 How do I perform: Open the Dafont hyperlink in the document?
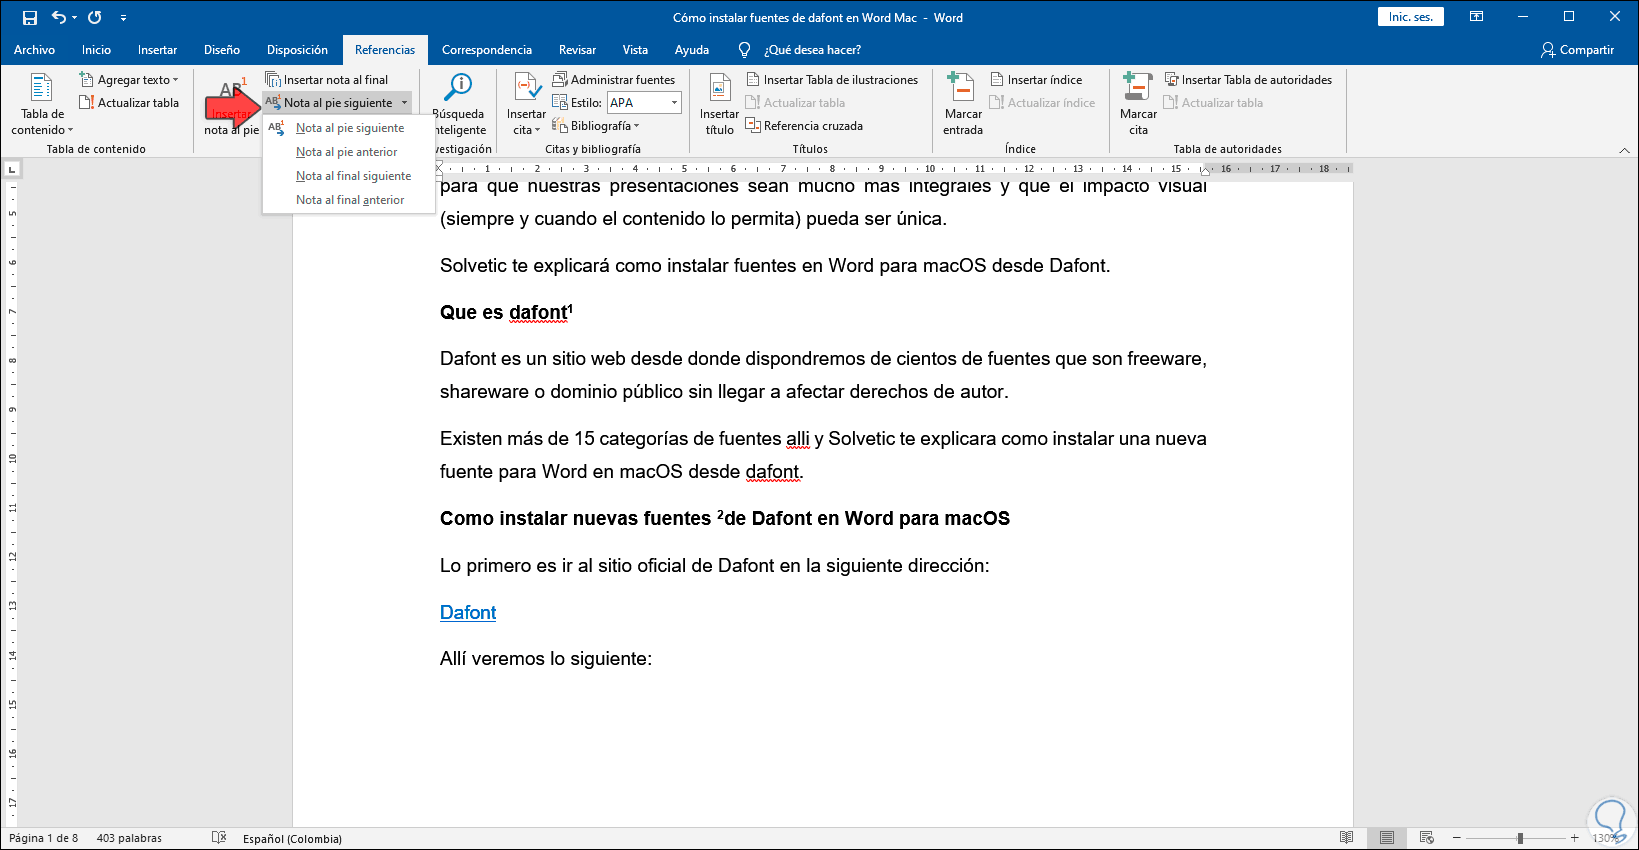coord(468,612)
